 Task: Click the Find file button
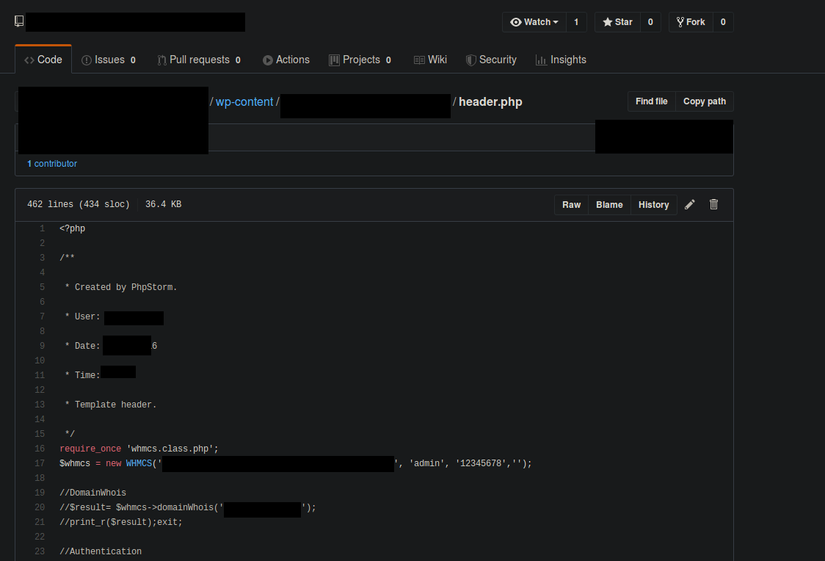click(x=651, y=101)
